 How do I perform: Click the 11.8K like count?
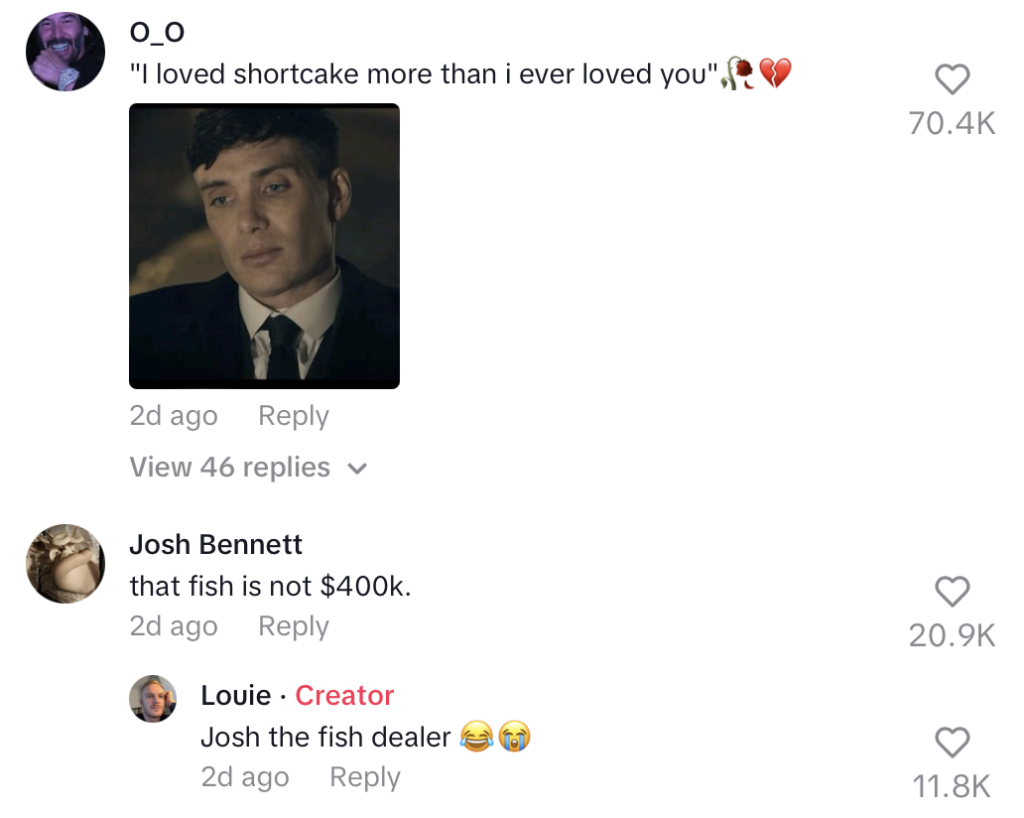(x=951, y=786)
